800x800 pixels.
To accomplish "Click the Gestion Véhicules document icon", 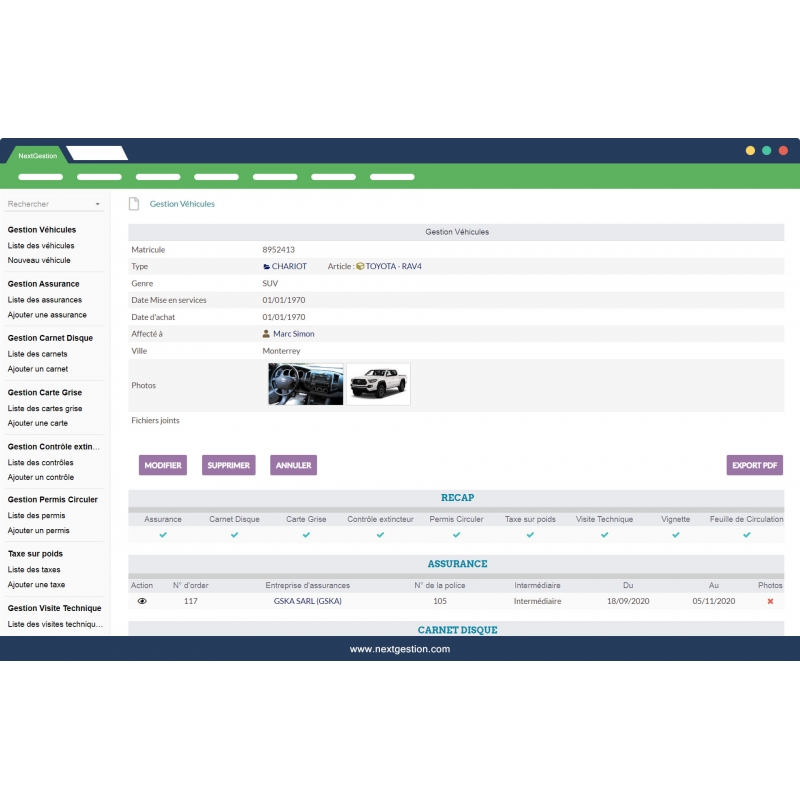I will pos(134,203).
